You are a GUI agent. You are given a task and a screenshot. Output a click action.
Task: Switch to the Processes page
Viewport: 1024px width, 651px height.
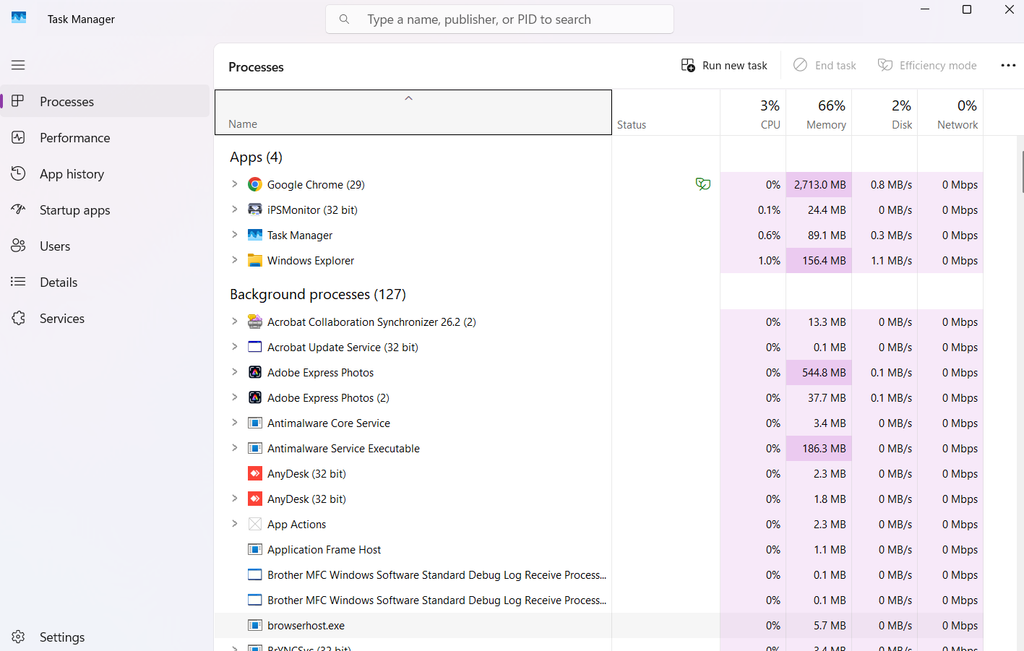click(x=105, y=101)
